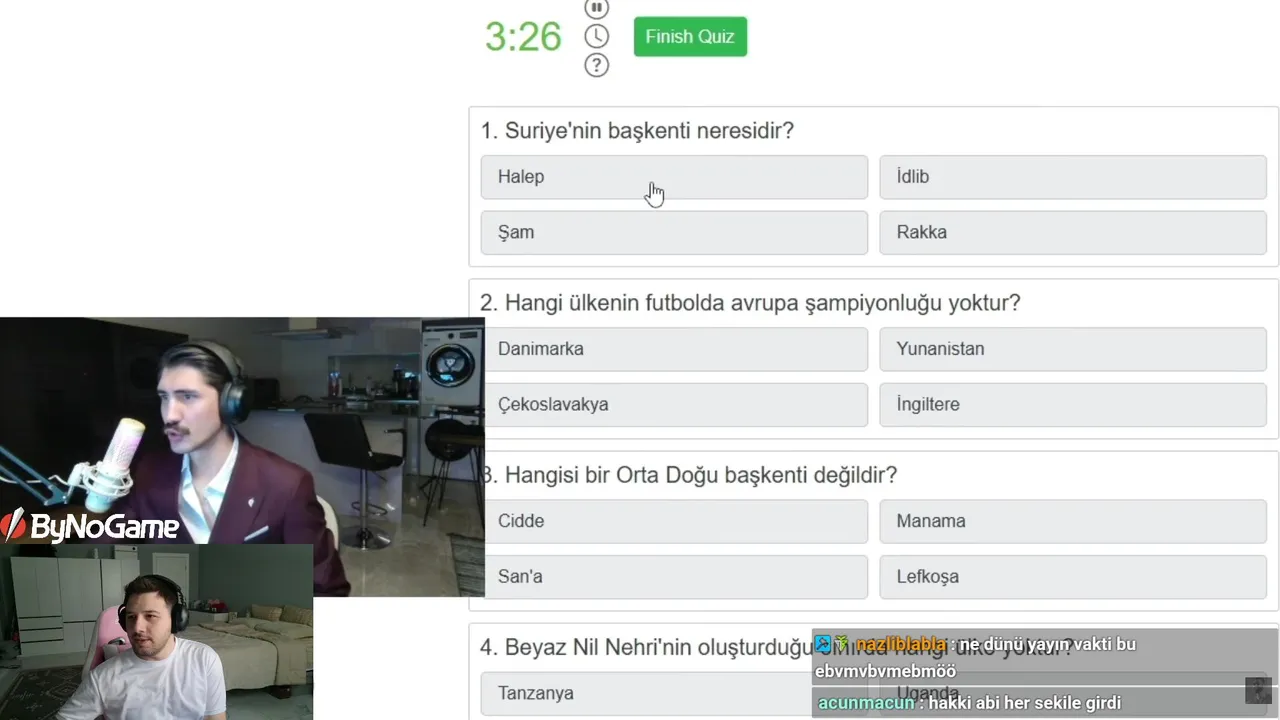Select İngiltere answer
This screenshot has height=720, width=1280.
click(1073, 404)
